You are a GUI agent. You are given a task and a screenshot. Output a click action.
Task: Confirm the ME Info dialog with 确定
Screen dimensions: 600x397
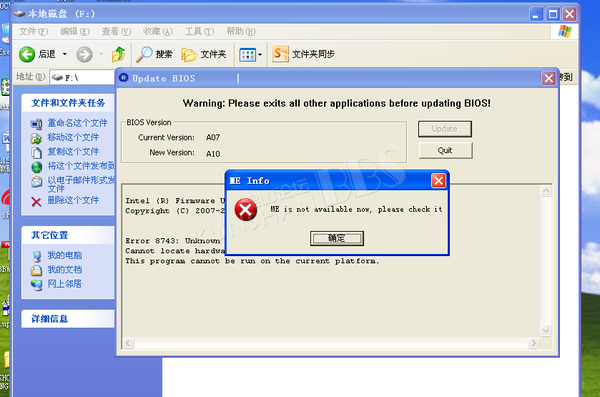tap(337, 238)
